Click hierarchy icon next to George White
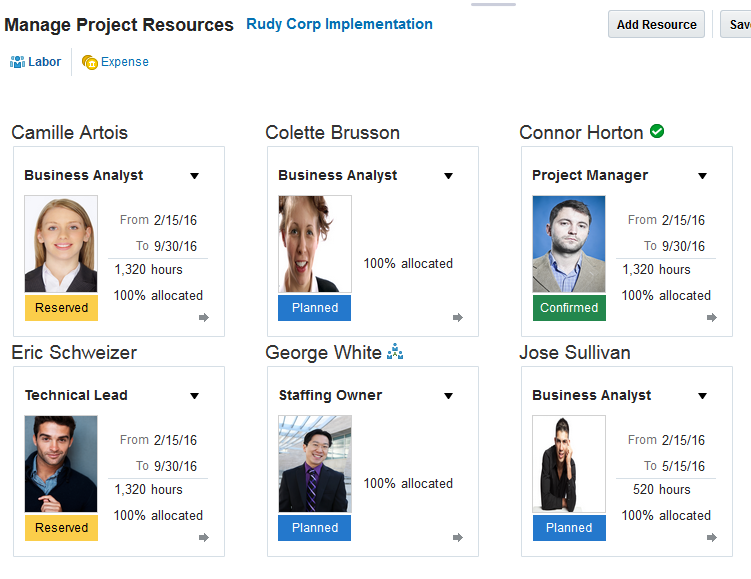Image resolution: width=751 pixels, height=579 pixels. coord(395,351)
